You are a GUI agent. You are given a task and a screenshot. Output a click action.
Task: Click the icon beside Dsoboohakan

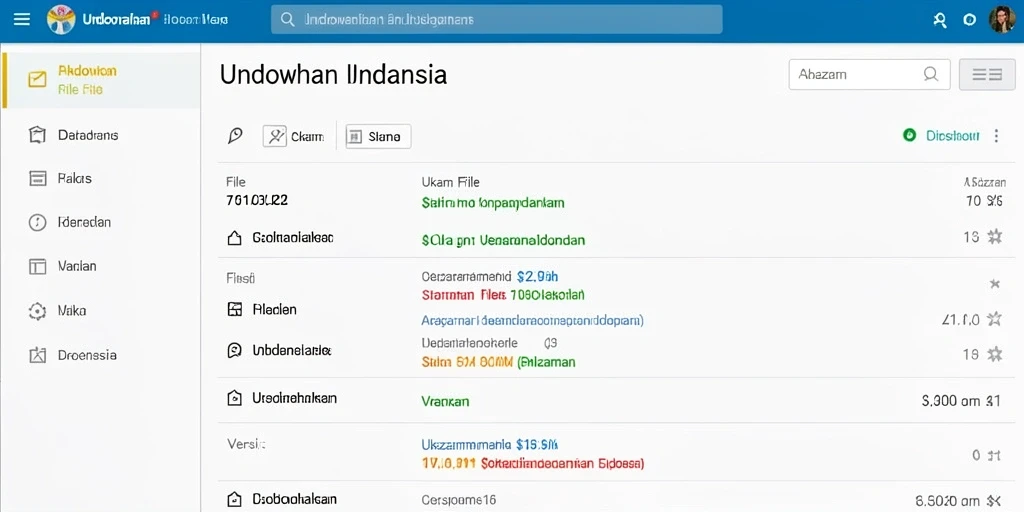point(234,500)
